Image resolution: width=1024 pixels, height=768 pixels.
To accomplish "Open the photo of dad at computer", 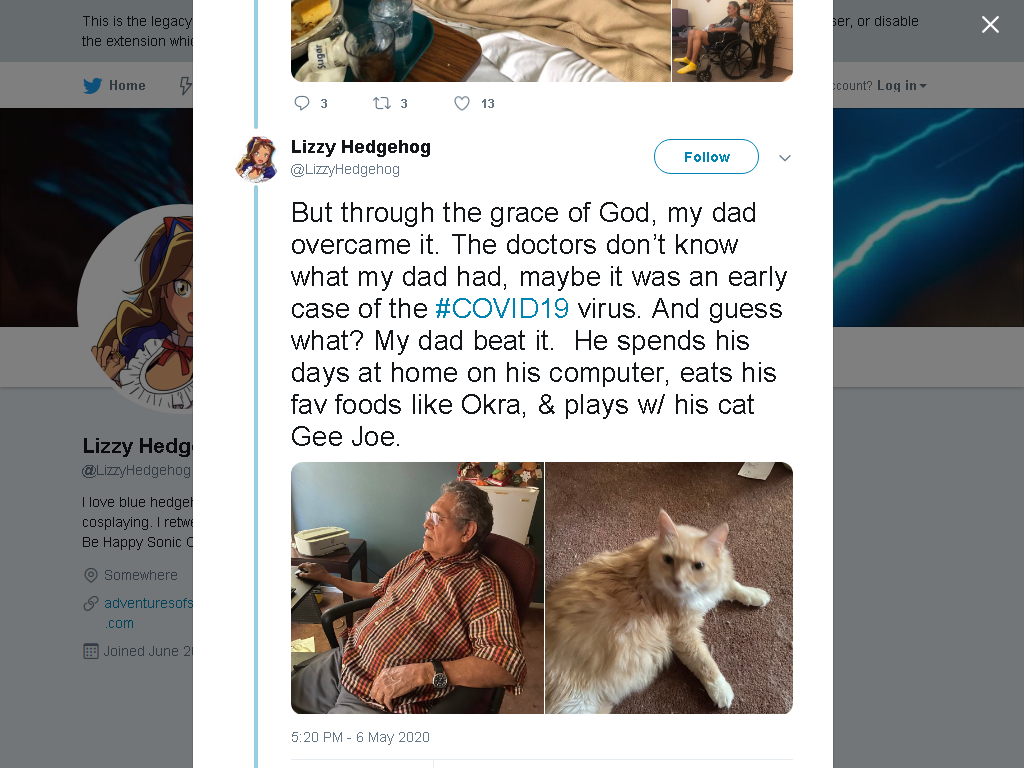I will (x=417, y=588).
